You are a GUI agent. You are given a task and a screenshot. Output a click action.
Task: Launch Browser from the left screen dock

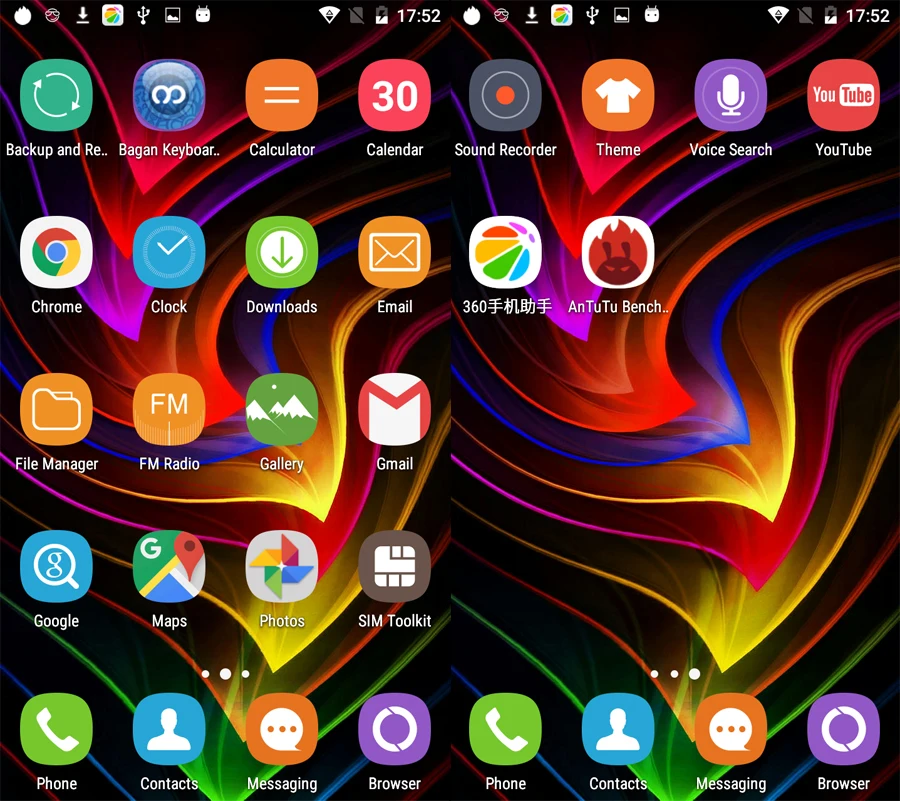[x=394, y=729]
